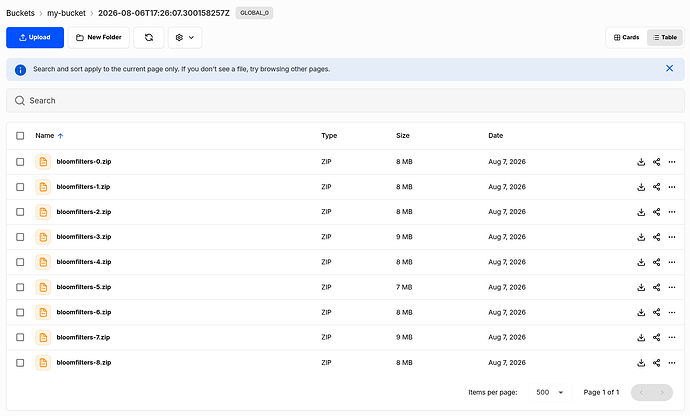Open the items per page dropdown
Screen dimensions: 690x416
tap(550, 392)
